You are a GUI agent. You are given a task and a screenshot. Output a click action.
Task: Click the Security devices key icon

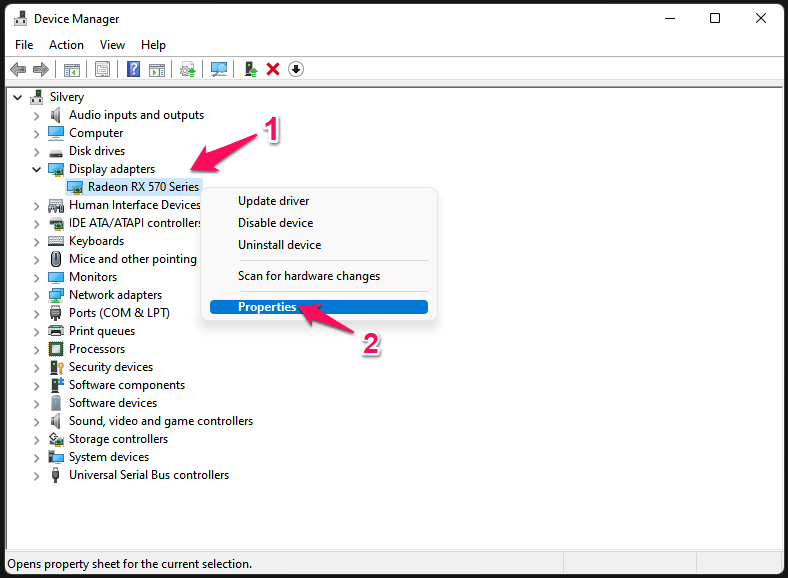point(56,367)
